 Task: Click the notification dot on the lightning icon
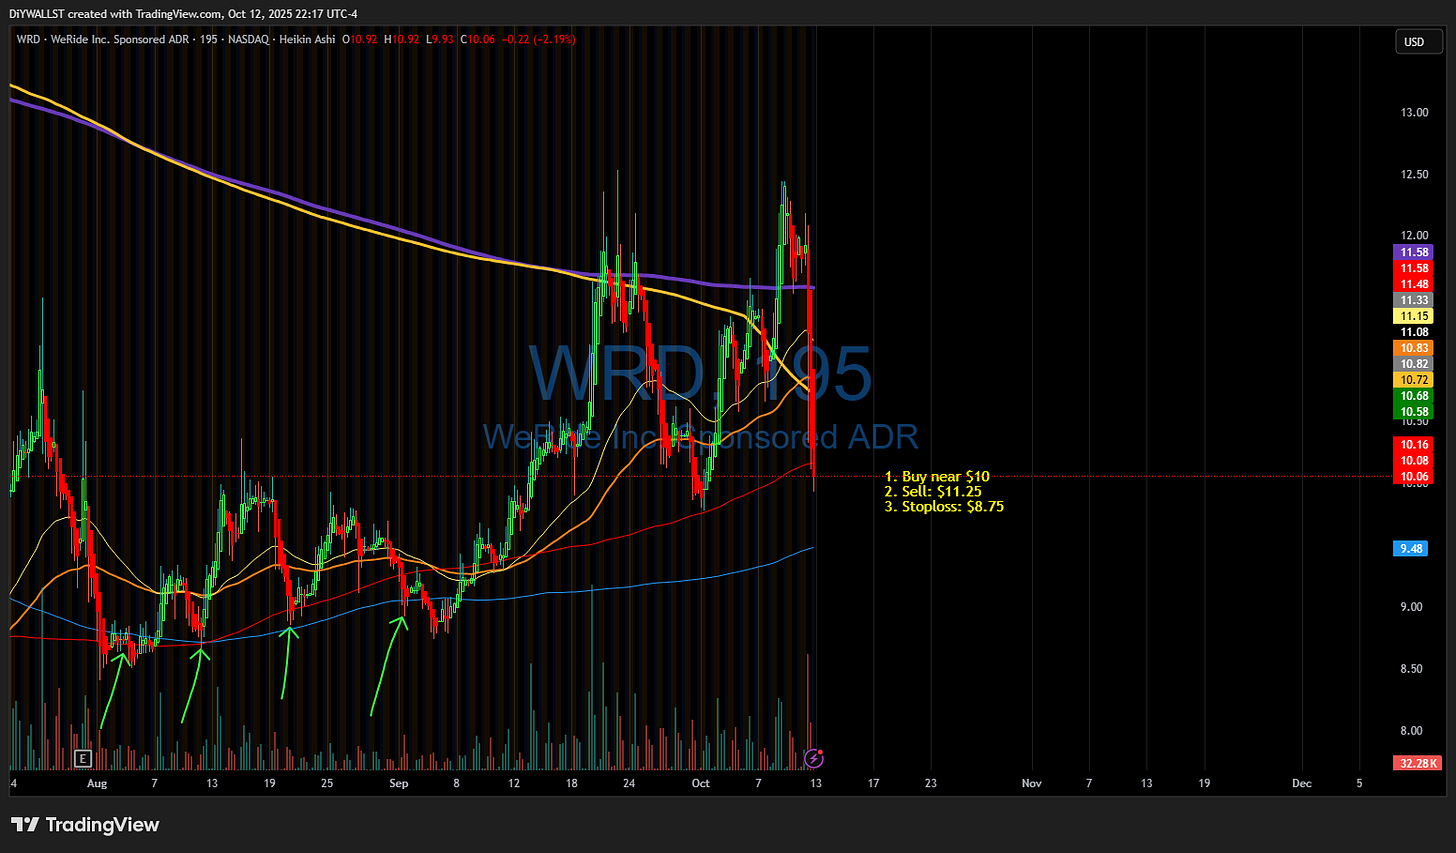tap(820, 752)
